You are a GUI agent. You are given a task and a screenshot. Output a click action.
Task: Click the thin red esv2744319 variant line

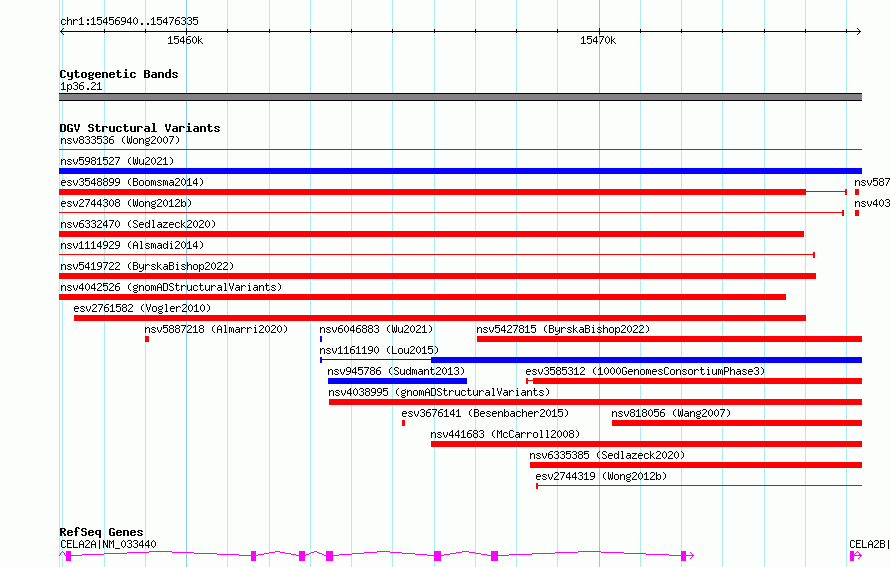(699, 486)
